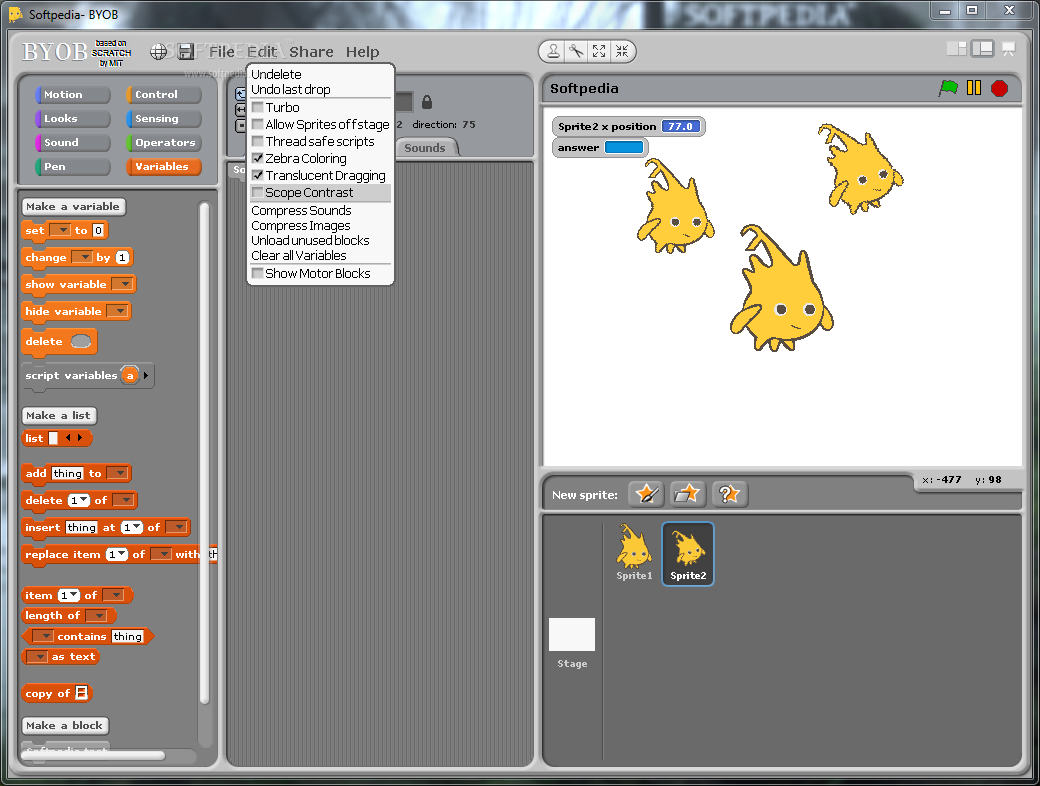This screenshot has height=786, width=1040.
Task: Select the Stage thumbnail
Action: (x=572, y=642)
